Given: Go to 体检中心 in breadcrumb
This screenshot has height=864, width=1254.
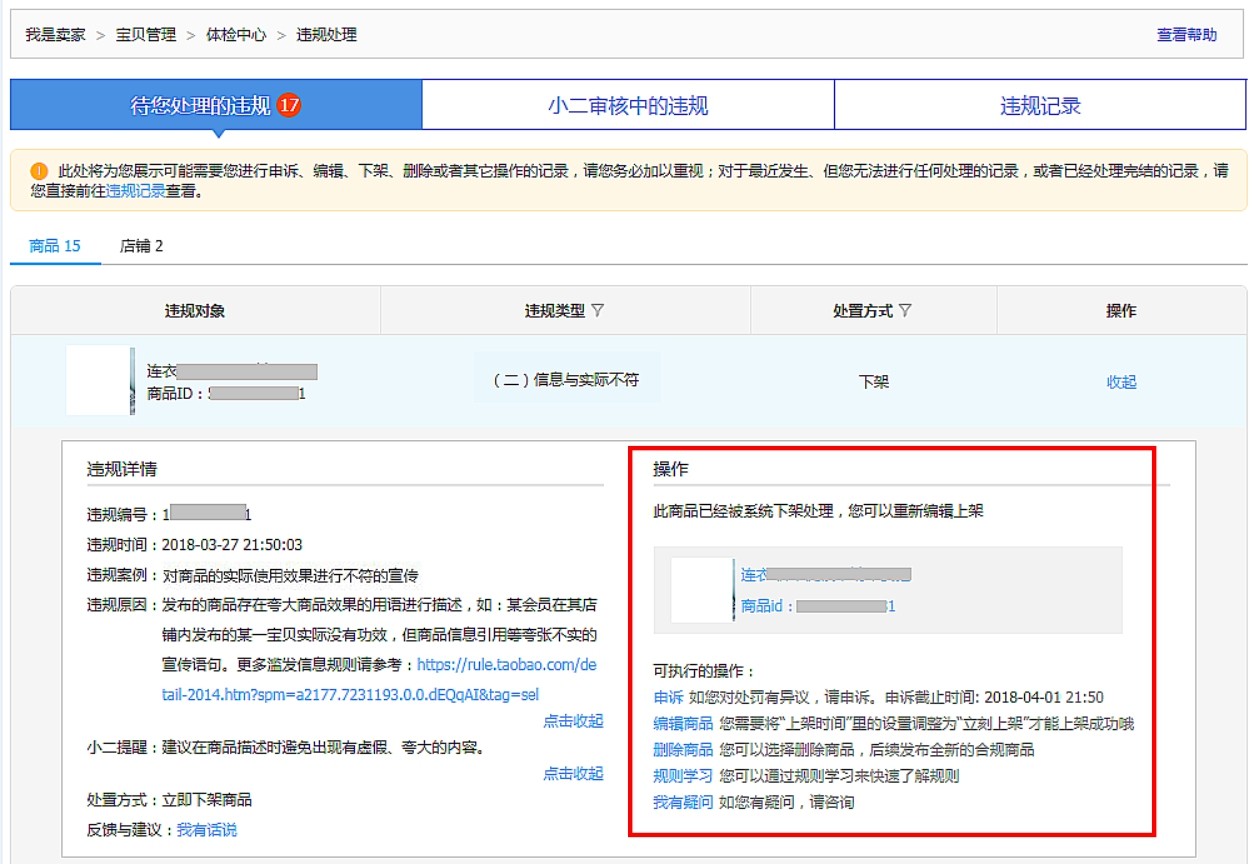Looking at the screenshot, I should 236,35.
